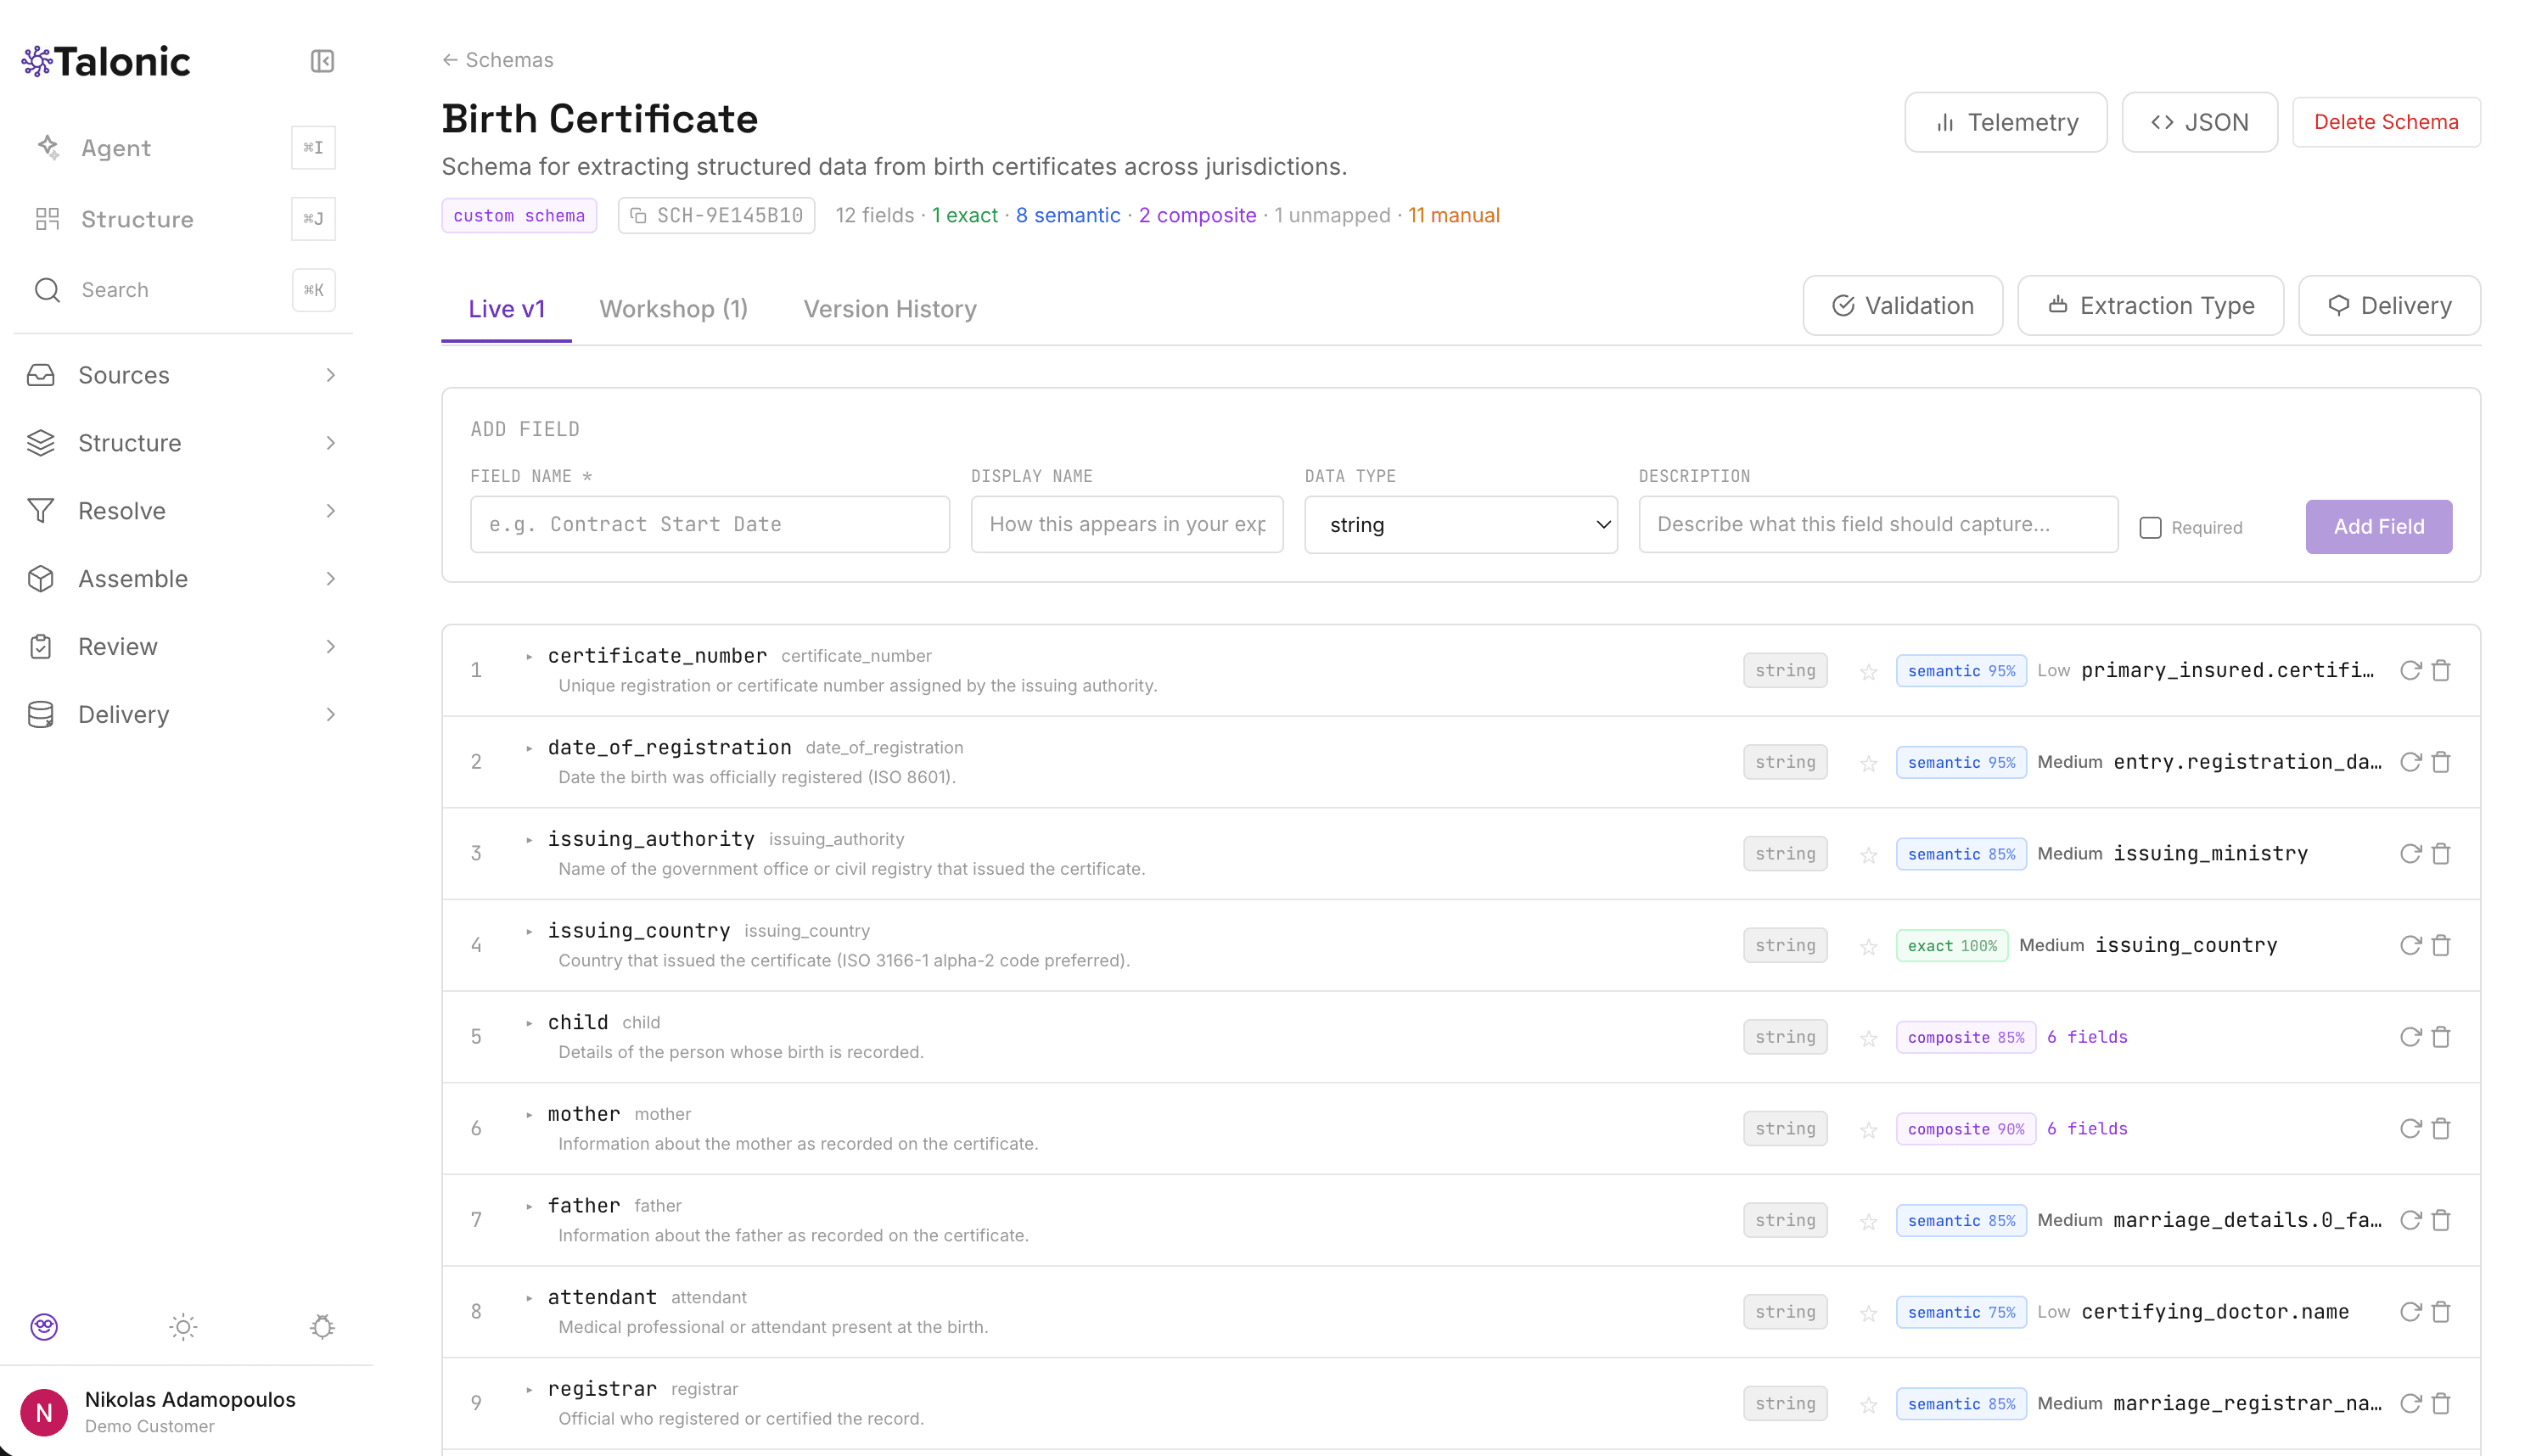Refresh mapping for issuing_authority row
The image size is (2536, 1456).
pos(2410,854)
